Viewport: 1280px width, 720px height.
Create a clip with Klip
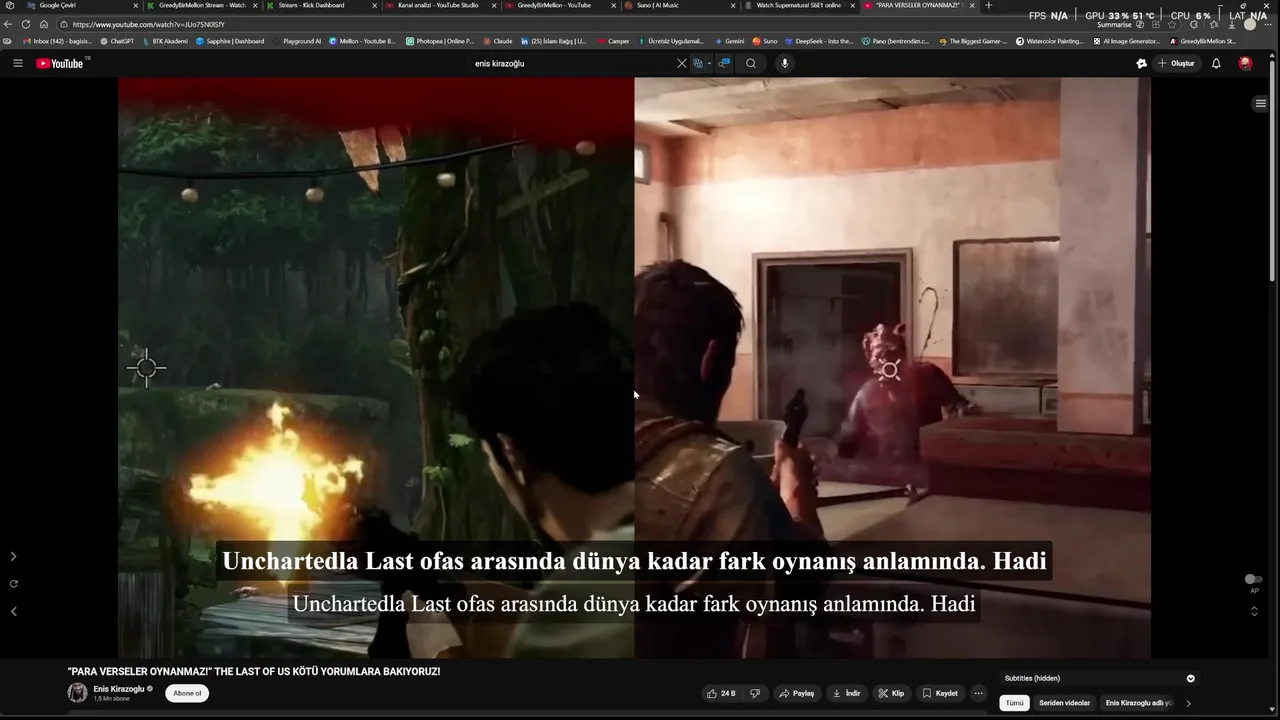click(x=891, y=693)
